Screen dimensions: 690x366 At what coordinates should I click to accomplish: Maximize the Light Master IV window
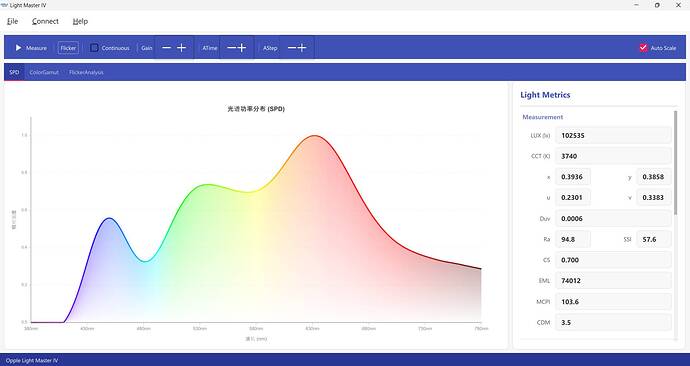657,5
